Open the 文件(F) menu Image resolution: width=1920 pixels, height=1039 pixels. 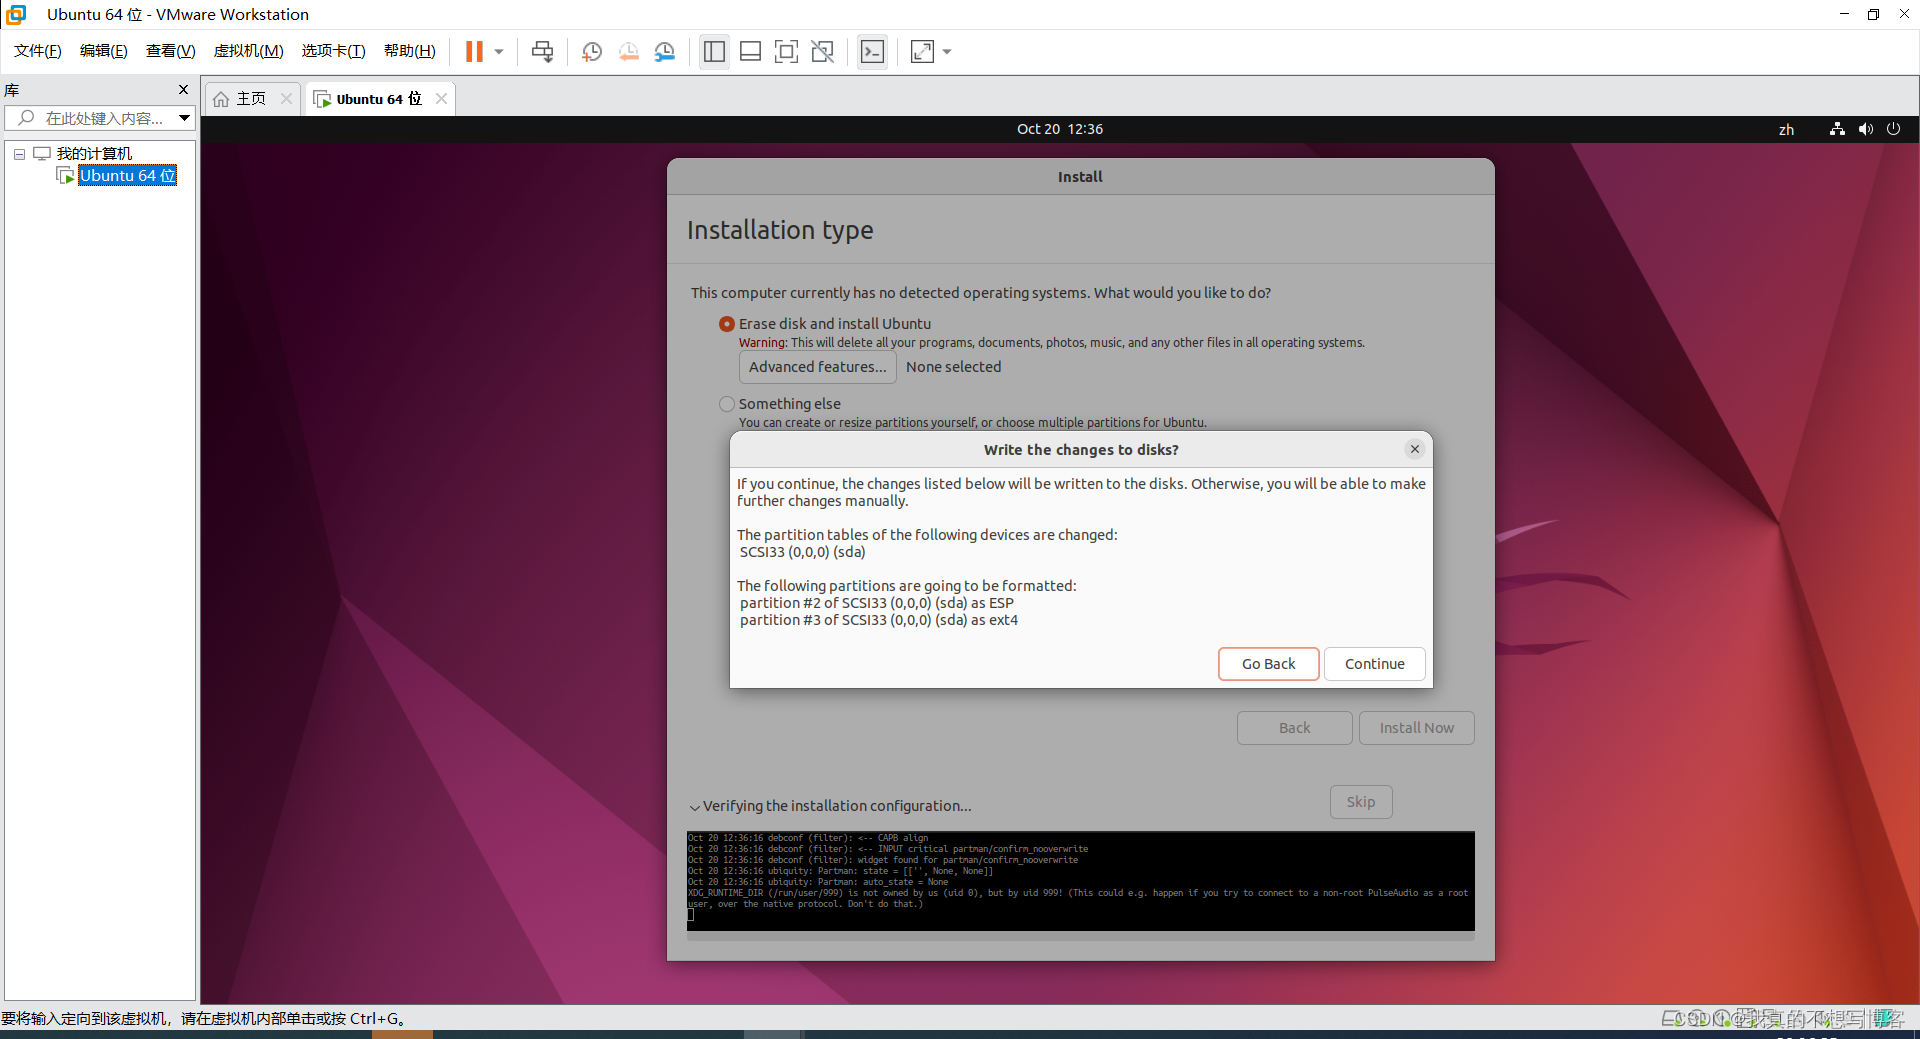click(38, 51)
